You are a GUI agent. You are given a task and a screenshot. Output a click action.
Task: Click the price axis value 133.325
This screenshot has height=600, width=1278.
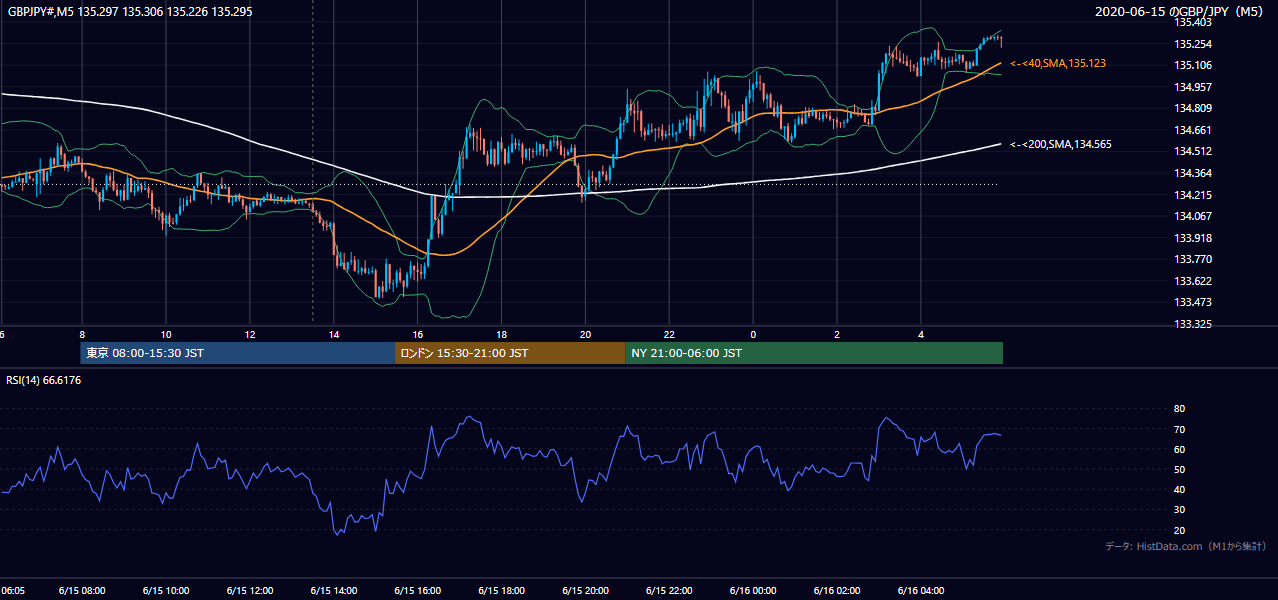[x=1193, y=324]
